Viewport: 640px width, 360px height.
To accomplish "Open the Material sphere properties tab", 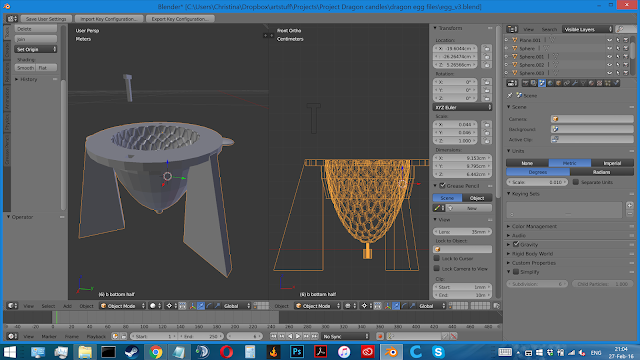I will click(591, 83).
